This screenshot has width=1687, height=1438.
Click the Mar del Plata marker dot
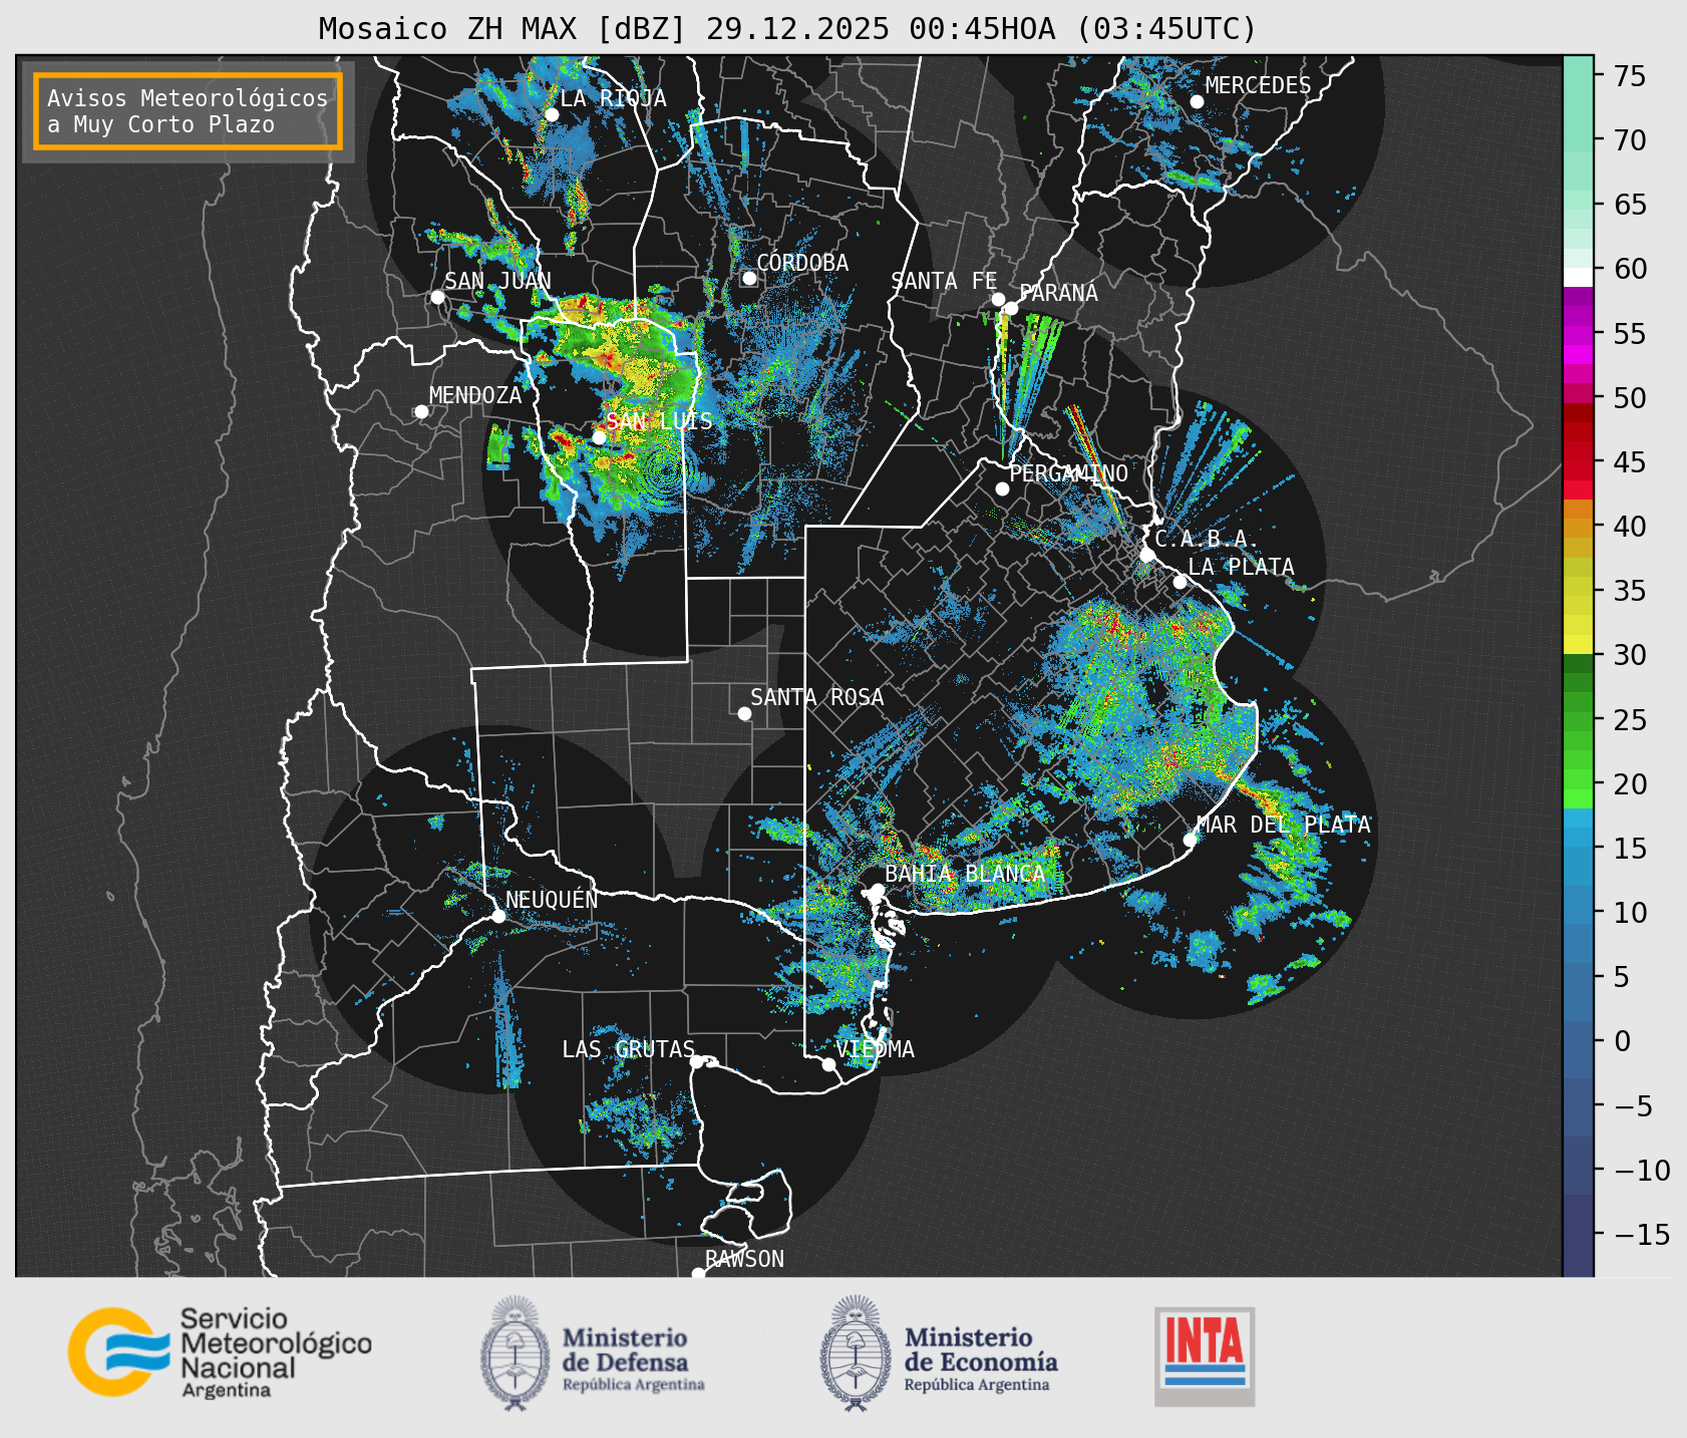pos(1190,840)
